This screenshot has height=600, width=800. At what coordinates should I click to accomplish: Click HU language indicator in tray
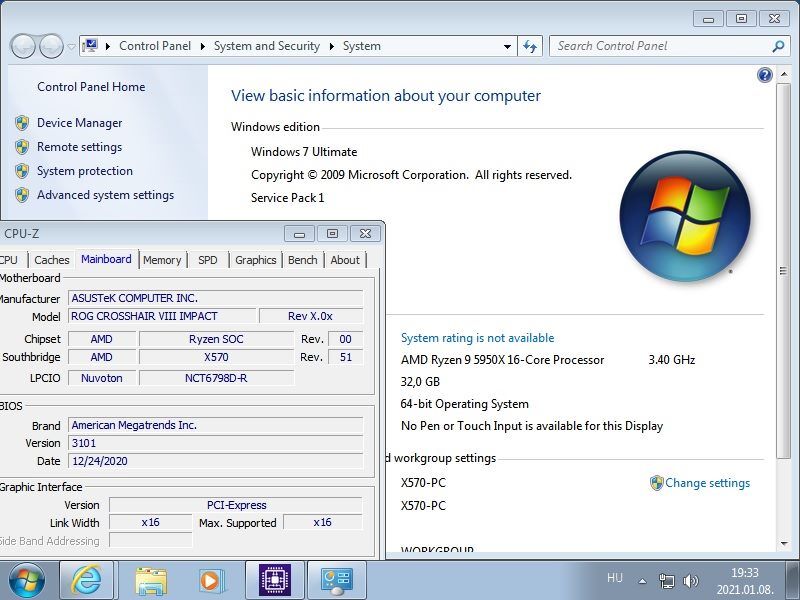point(615,578)
